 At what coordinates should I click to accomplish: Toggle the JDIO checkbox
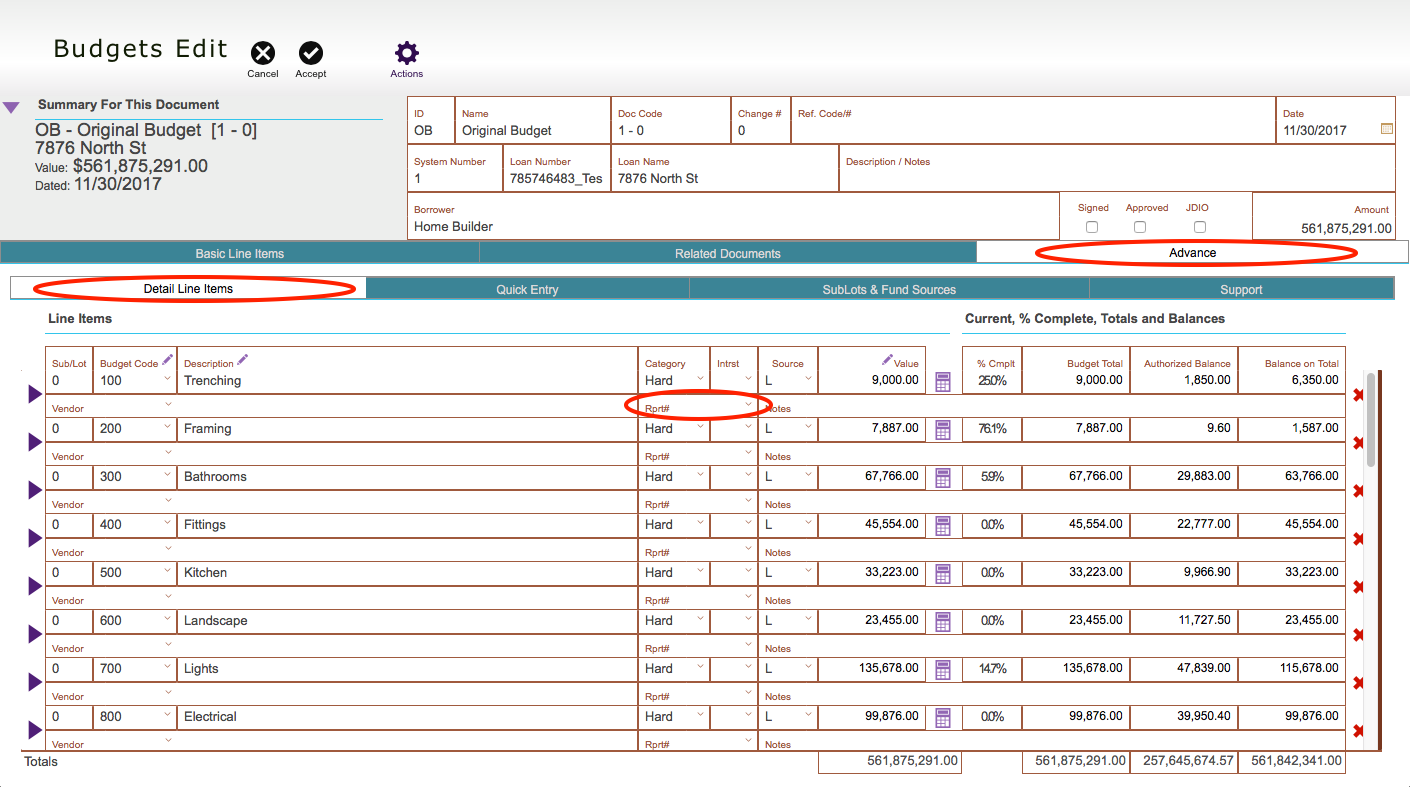(1199, 227)
